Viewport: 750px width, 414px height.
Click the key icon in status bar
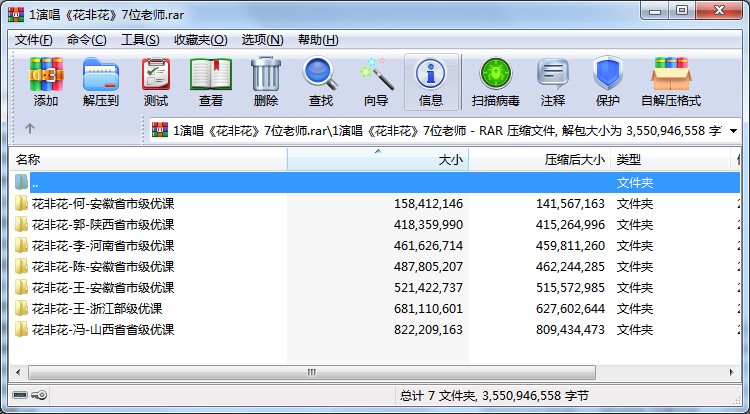[39, 395]
